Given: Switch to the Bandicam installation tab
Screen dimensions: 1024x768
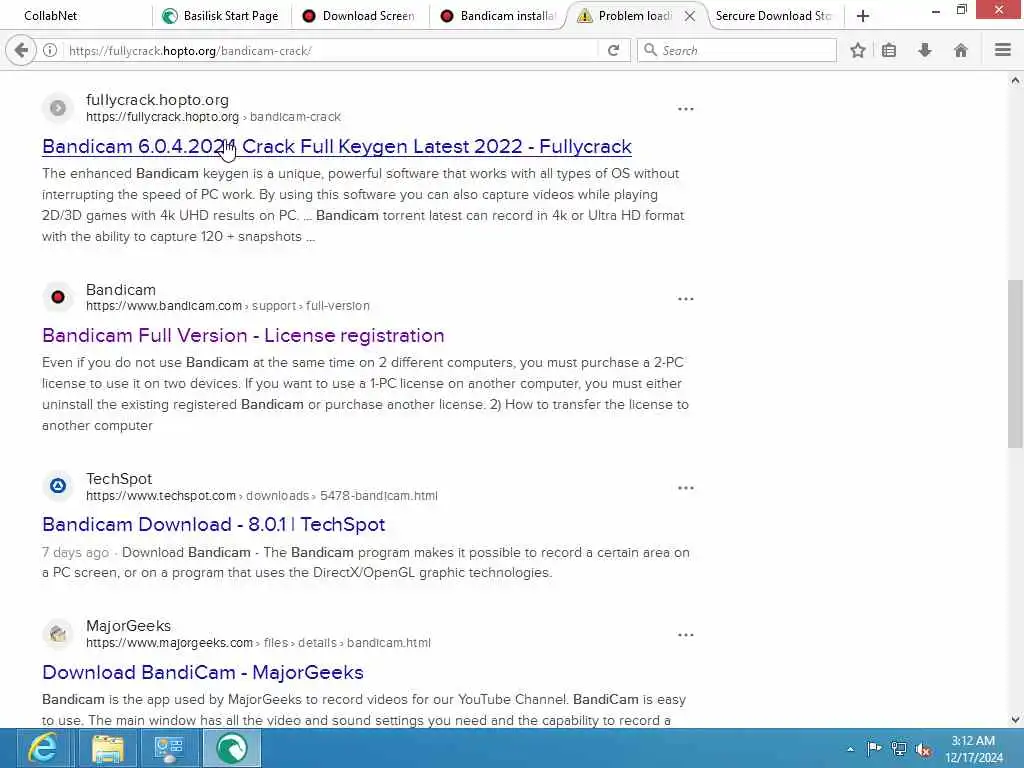Looking at the screenshot, I should [498, 16].
